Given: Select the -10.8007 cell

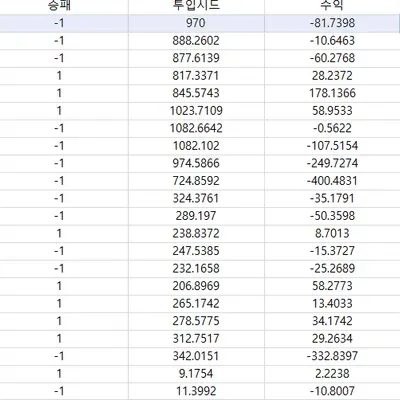Looking at the screenshot, I should [x=332, y=391].
